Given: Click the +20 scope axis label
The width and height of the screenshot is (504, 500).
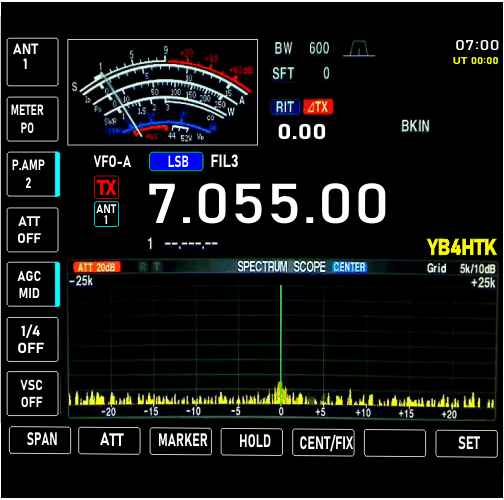Looking at the screenshot, I should 449,414.
